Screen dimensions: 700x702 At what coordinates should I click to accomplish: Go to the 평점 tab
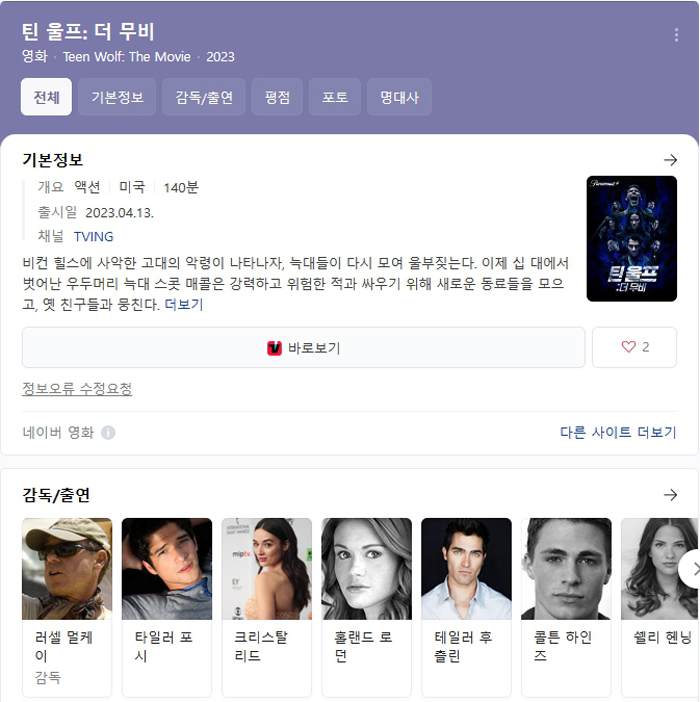(x=277, y=97)
